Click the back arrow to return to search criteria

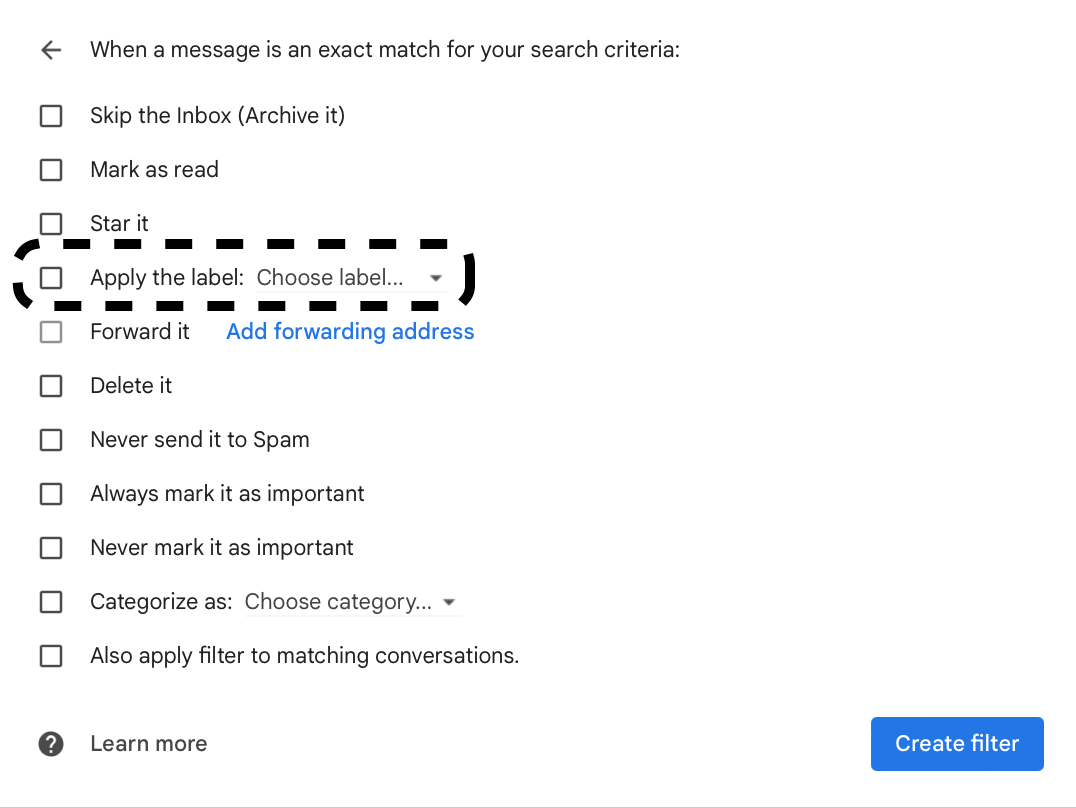coord(50,49)
